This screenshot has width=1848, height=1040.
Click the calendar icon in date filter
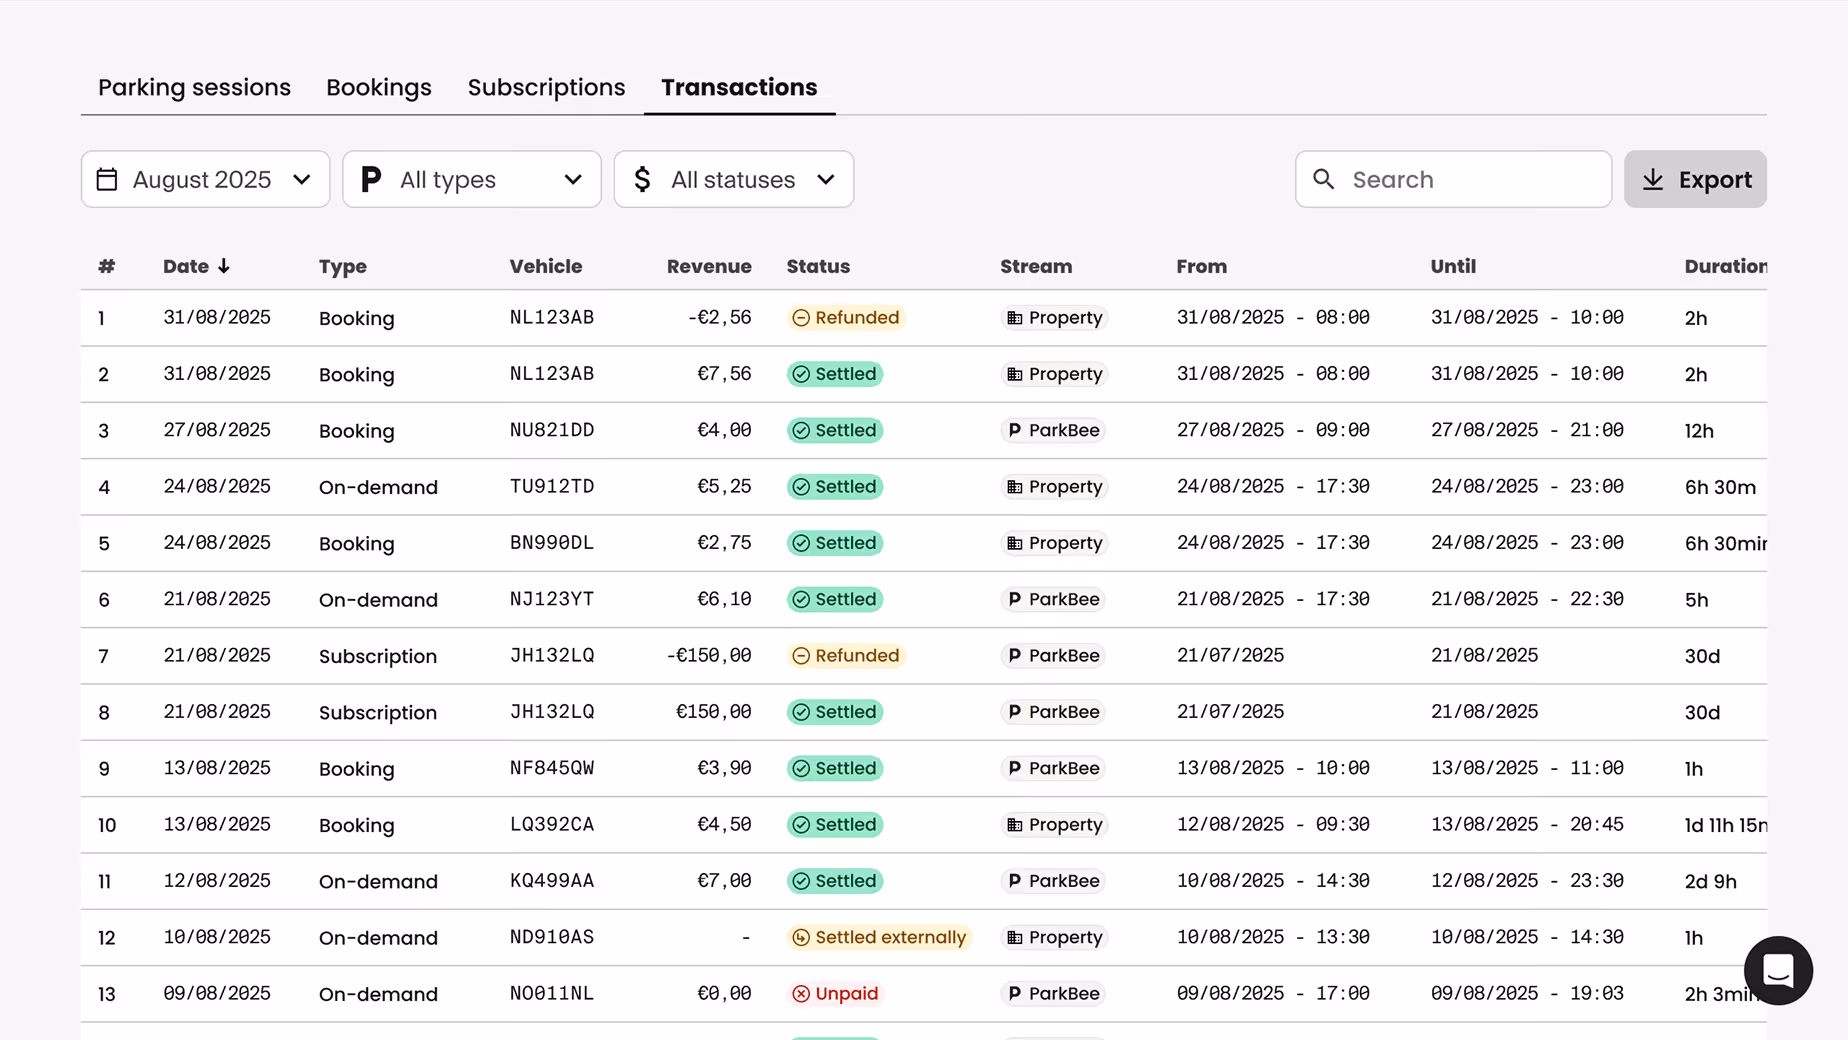click(x=107, y=179)
